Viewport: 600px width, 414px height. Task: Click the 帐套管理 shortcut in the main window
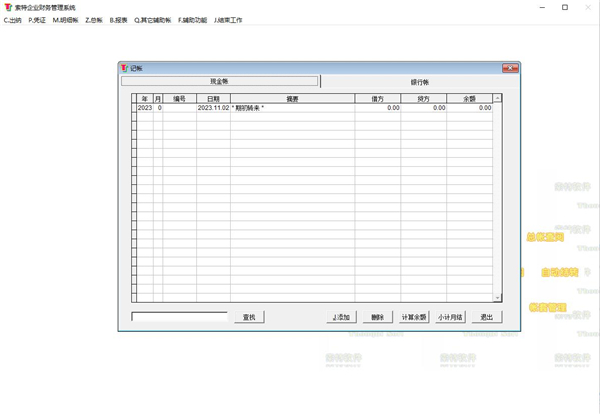click(548, 307)
